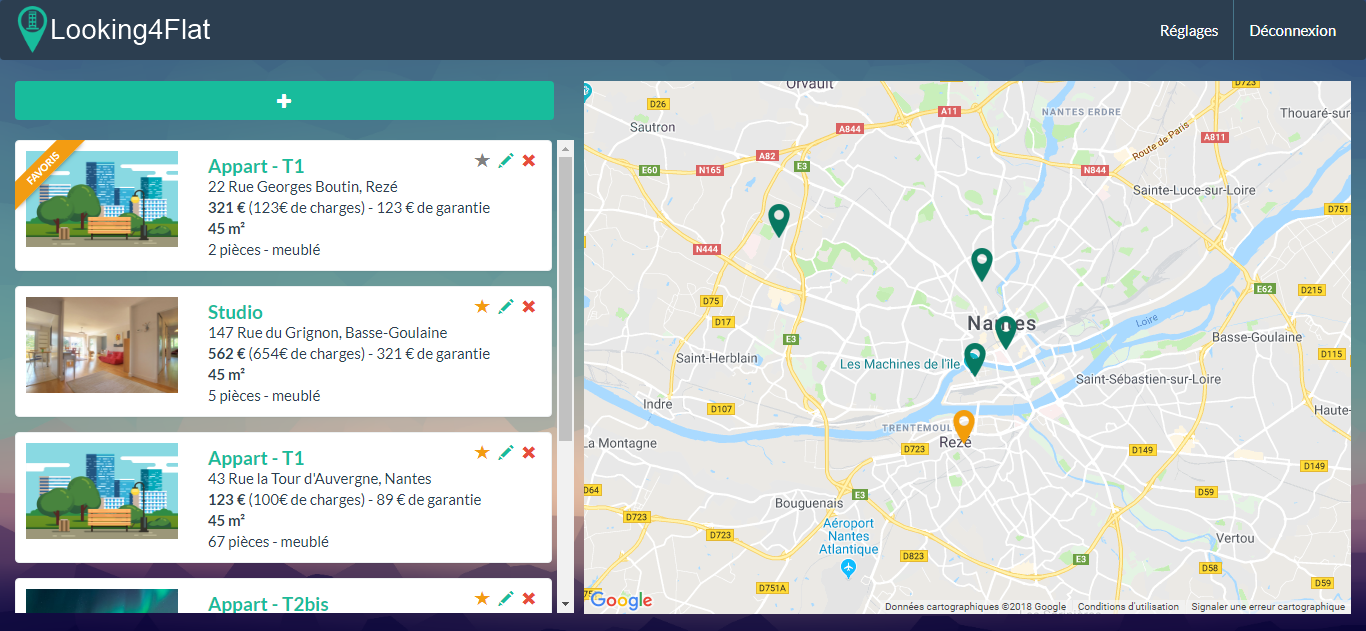Open the Réglages menu

[x=1188, y=31]
